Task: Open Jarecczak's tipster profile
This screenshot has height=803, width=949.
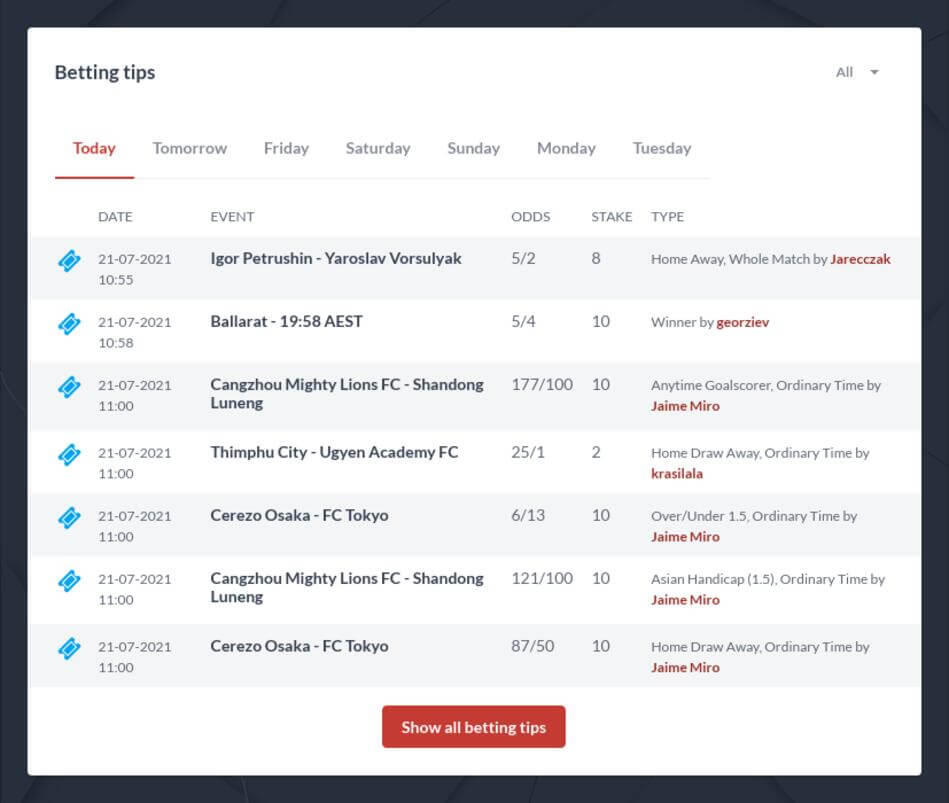Action: click(860, 258)
